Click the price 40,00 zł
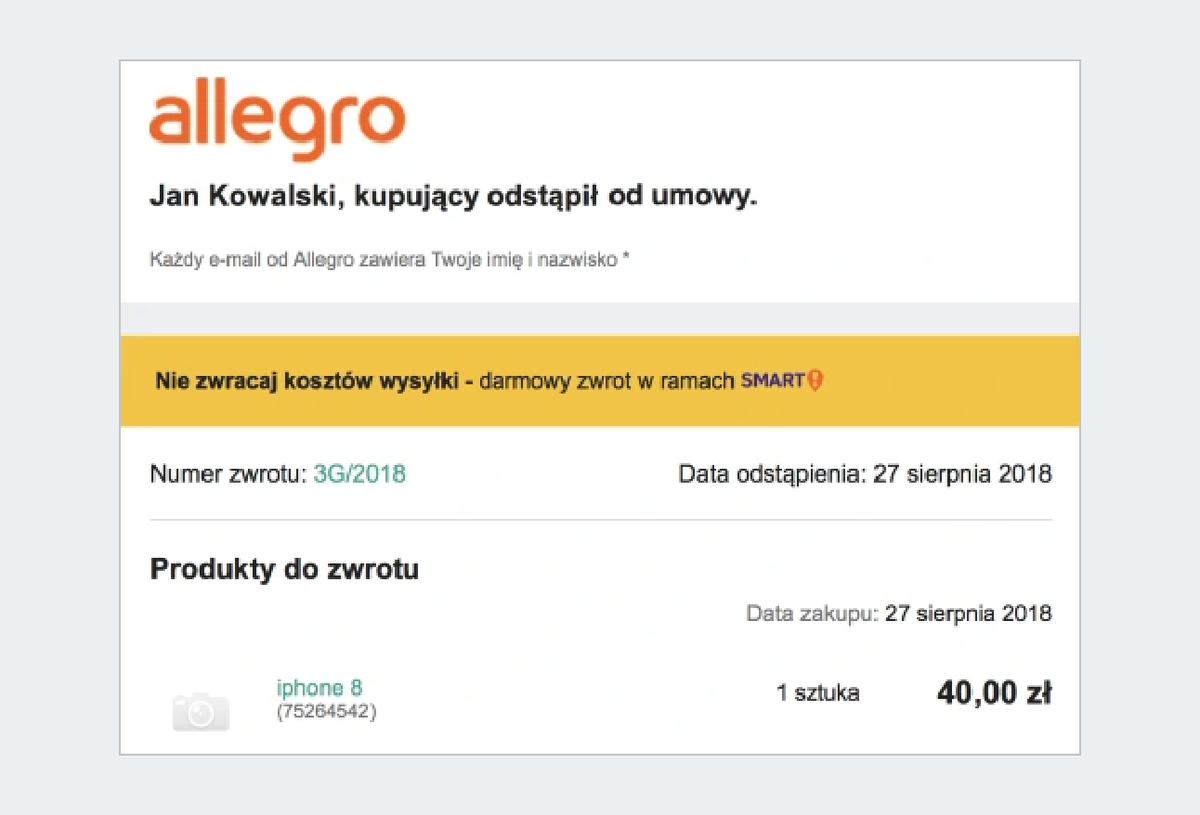The width and height of the screenshot is (1200, 815). point(994,693)
